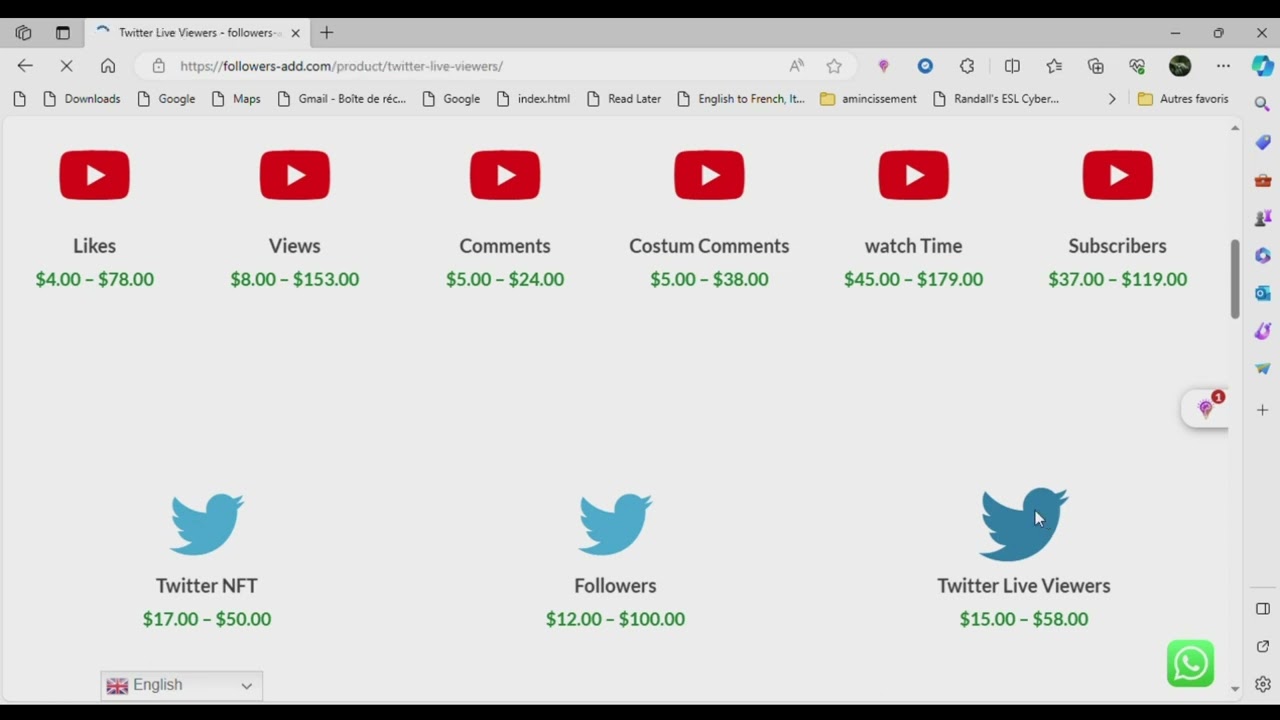The height and width of the screenshot is (720, 1280).
Task: Open the Outlook icon in the sidebar
Action: click(1262, 294)
